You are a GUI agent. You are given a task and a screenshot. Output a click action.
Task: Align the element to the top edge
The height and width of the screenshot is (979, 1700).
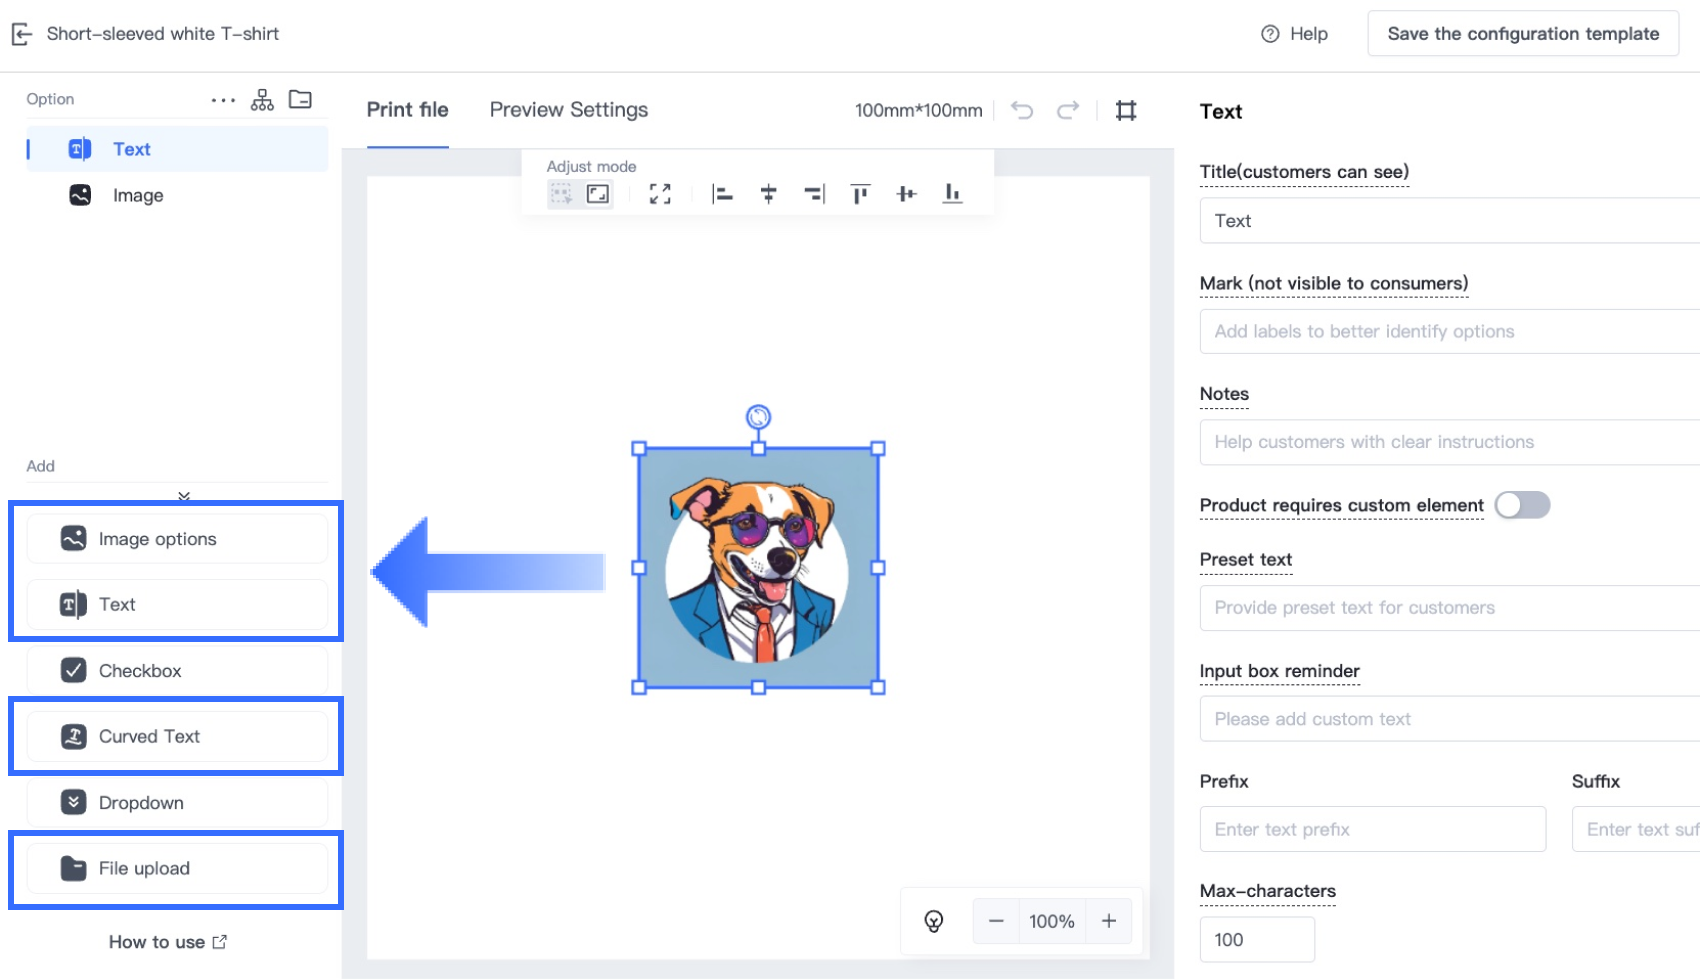click(x=860, y=194)
